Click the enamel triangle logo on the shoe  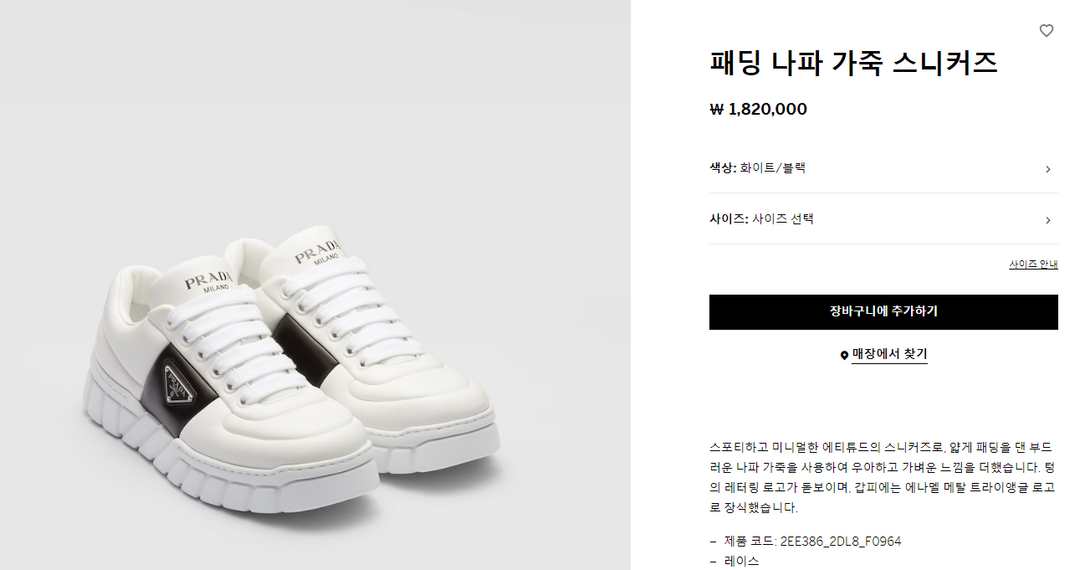click(x=179, y=388)
